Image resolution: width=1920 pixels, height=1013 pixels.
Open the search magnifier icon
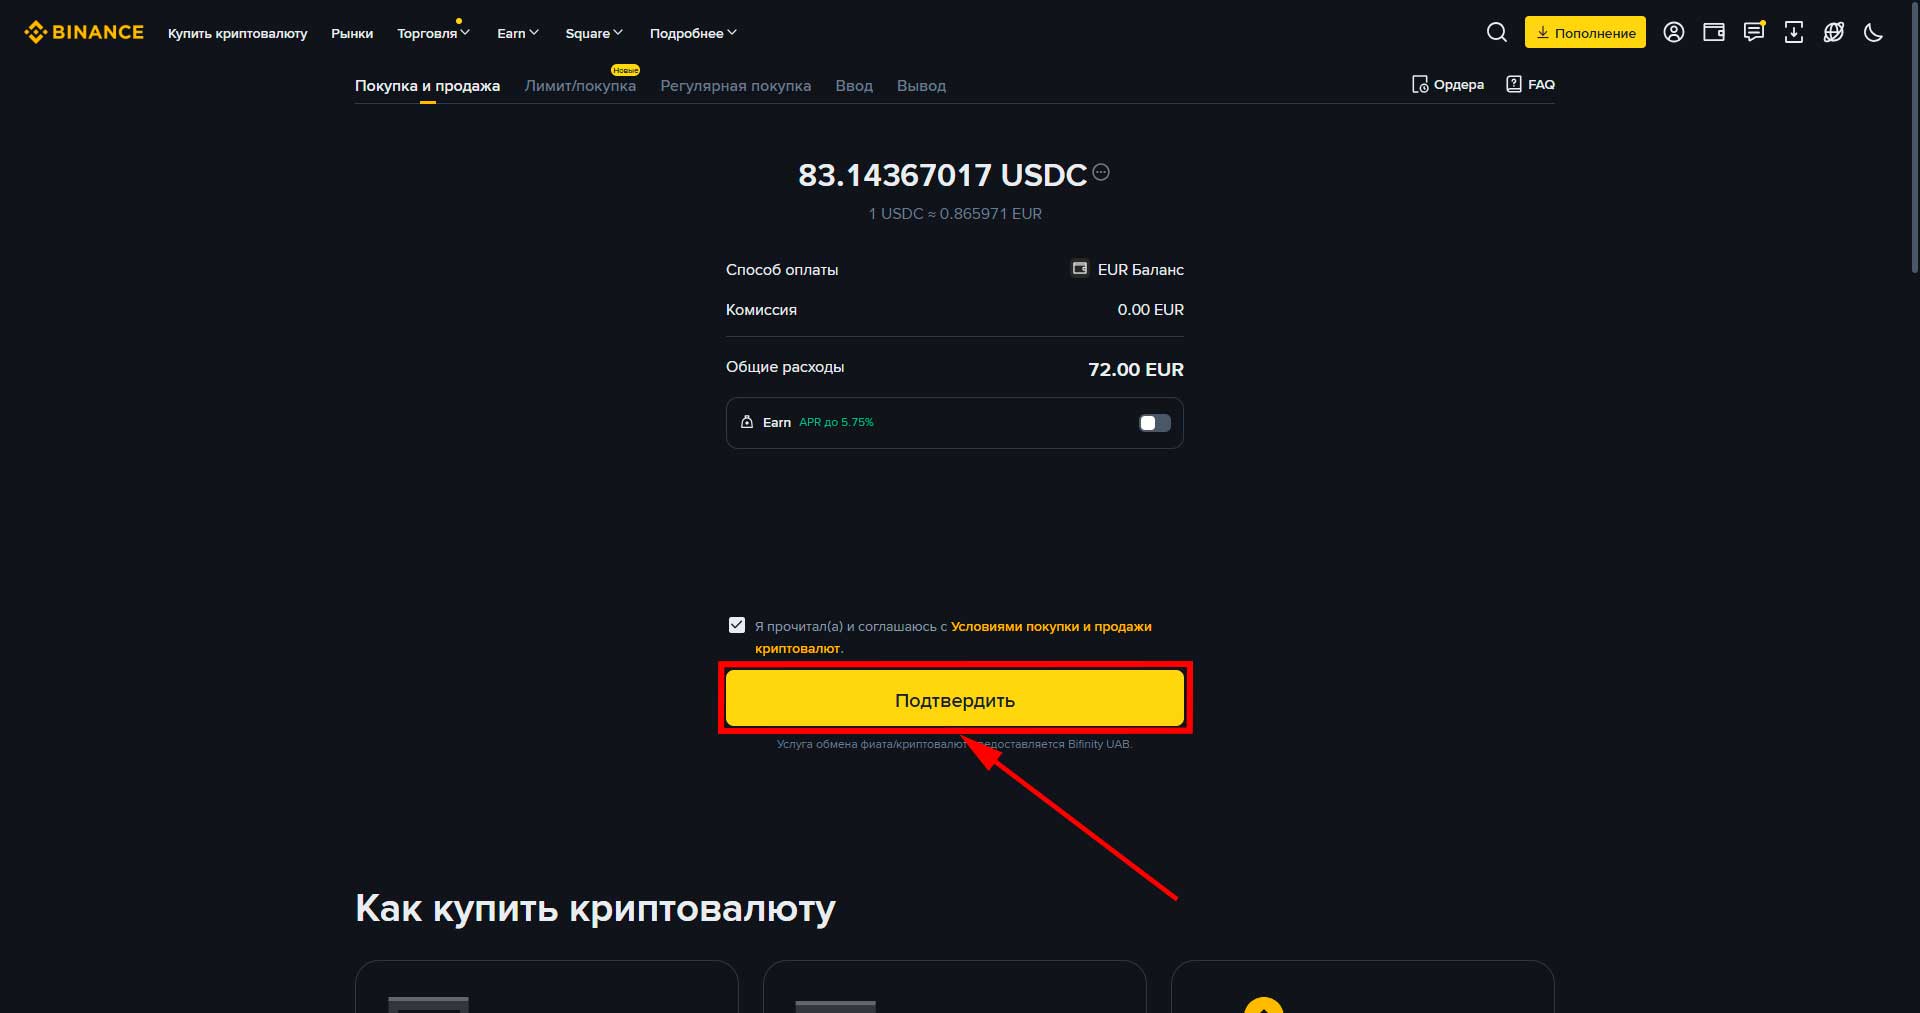tap(1496, 32)
